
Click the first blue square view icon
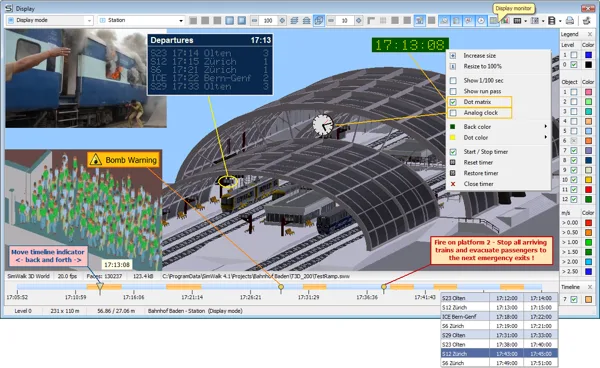pos(229,21)
